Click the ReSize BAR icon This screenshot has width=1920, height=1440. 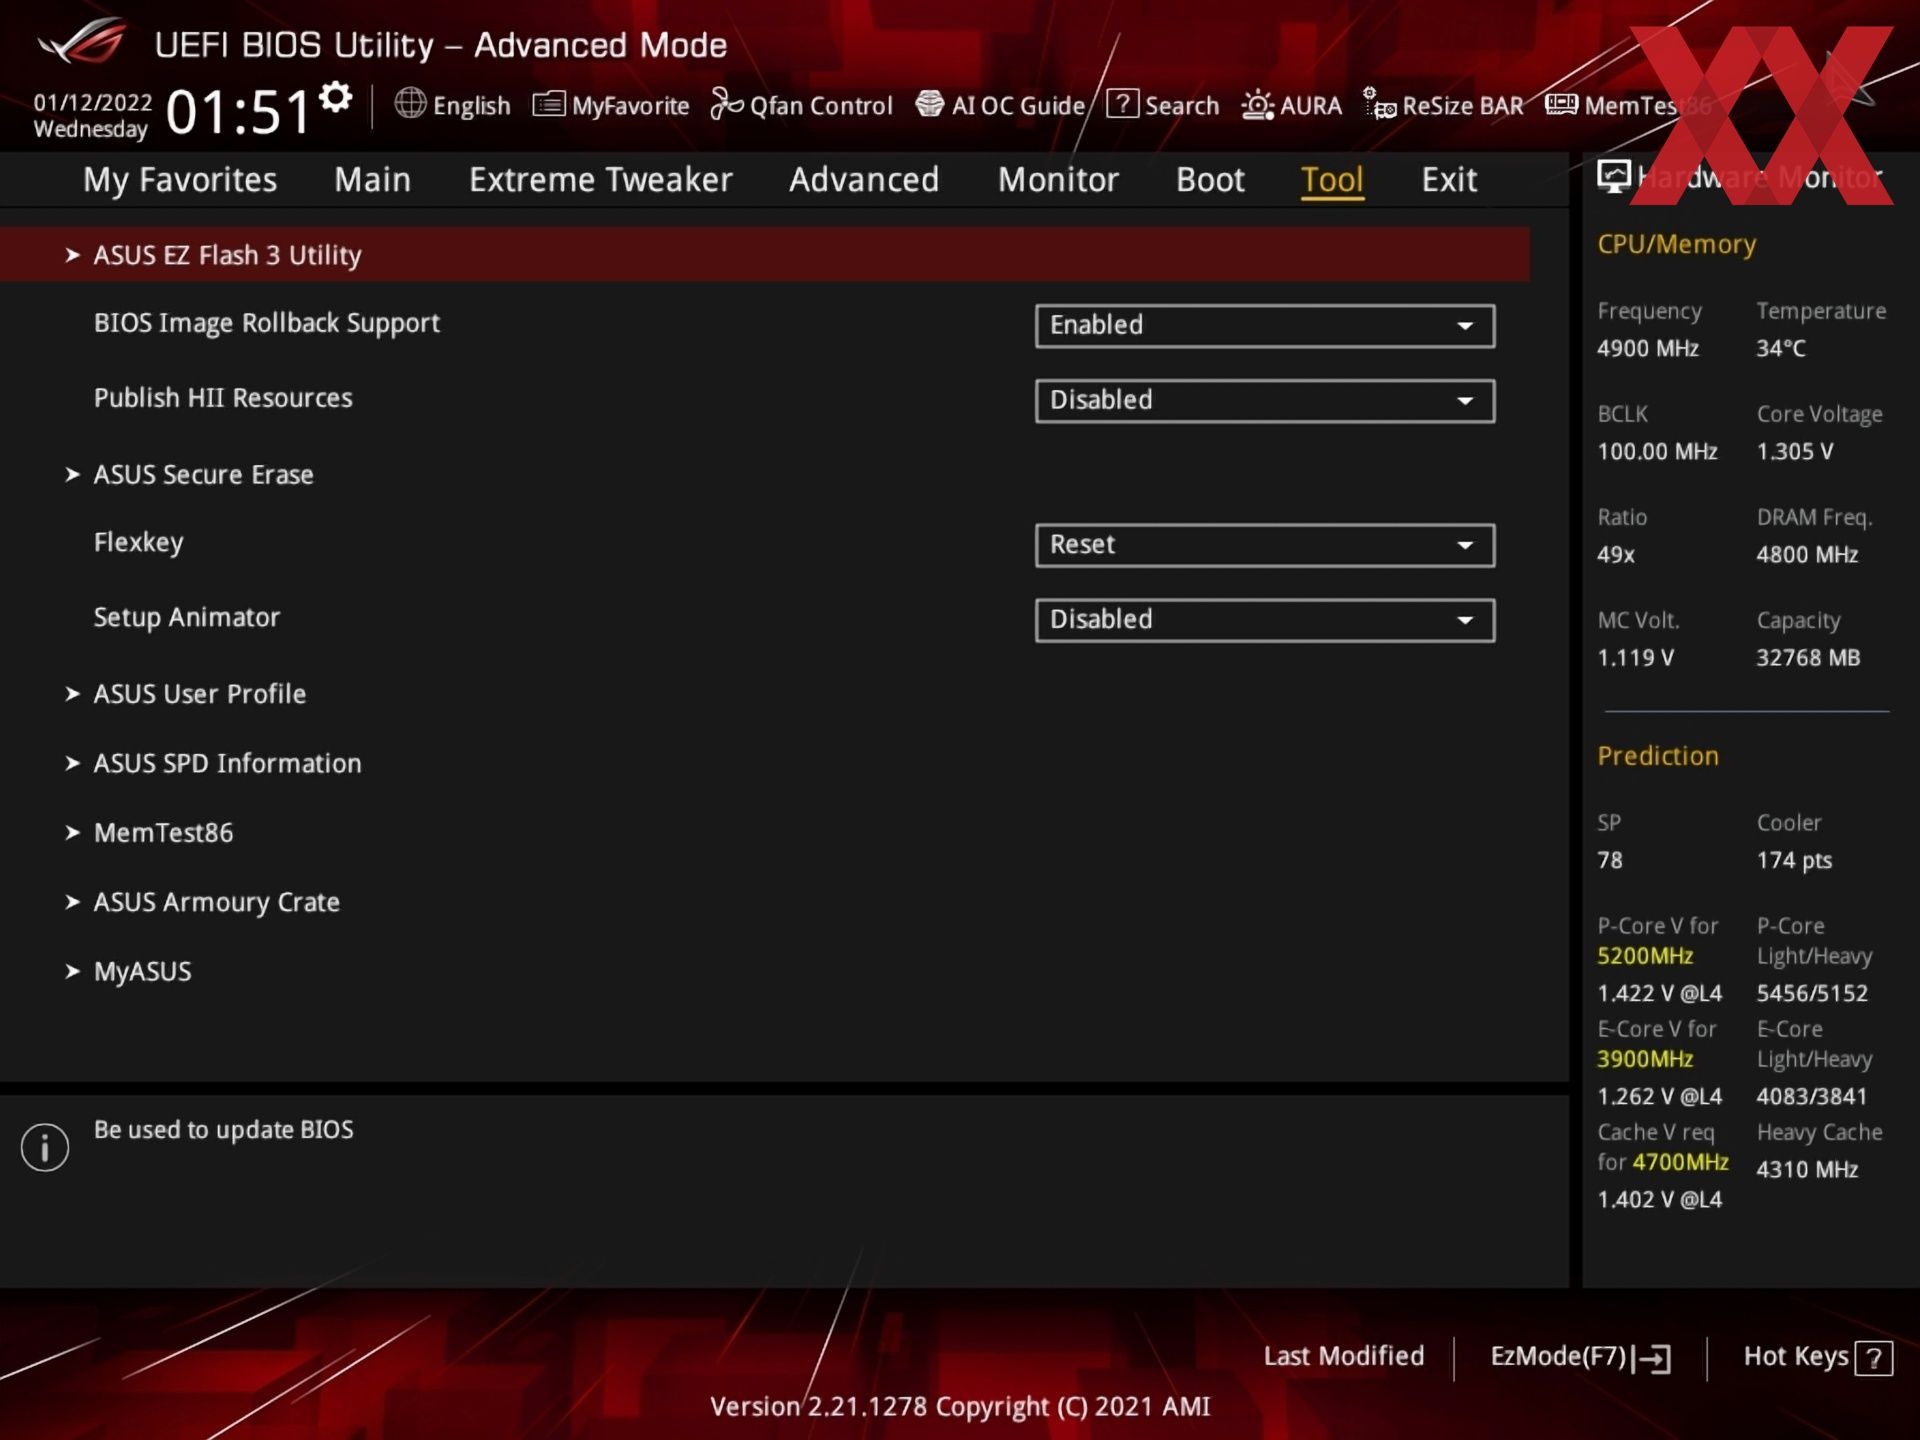[1380, 103]
